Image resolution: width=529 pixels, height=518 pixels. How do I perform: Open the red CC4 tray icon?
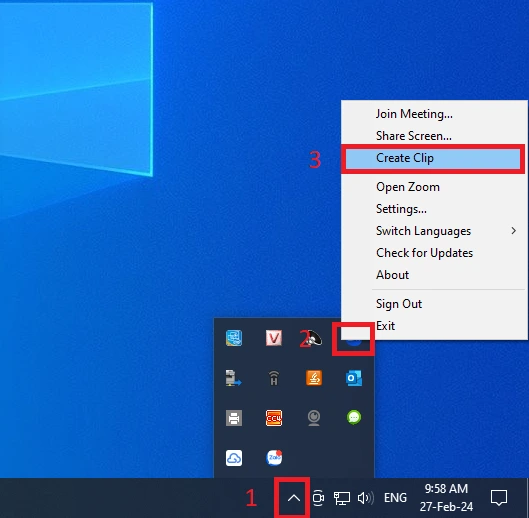tap(274, 418)
